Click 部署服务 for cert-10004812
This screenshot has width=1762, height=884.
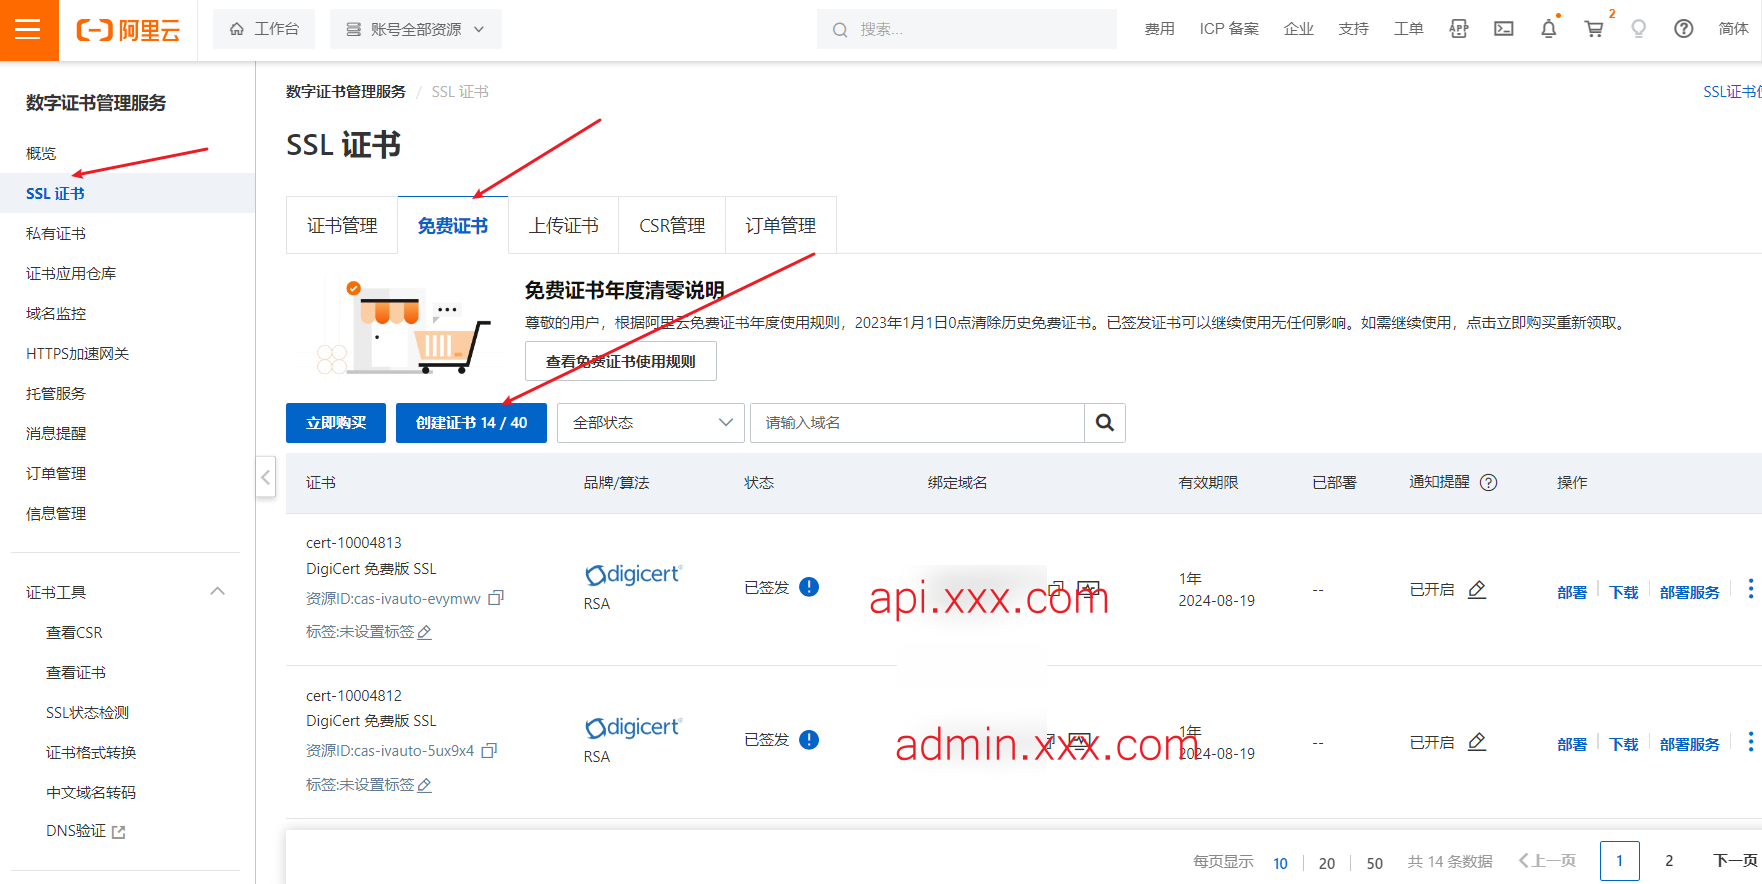click(1690, 744)
